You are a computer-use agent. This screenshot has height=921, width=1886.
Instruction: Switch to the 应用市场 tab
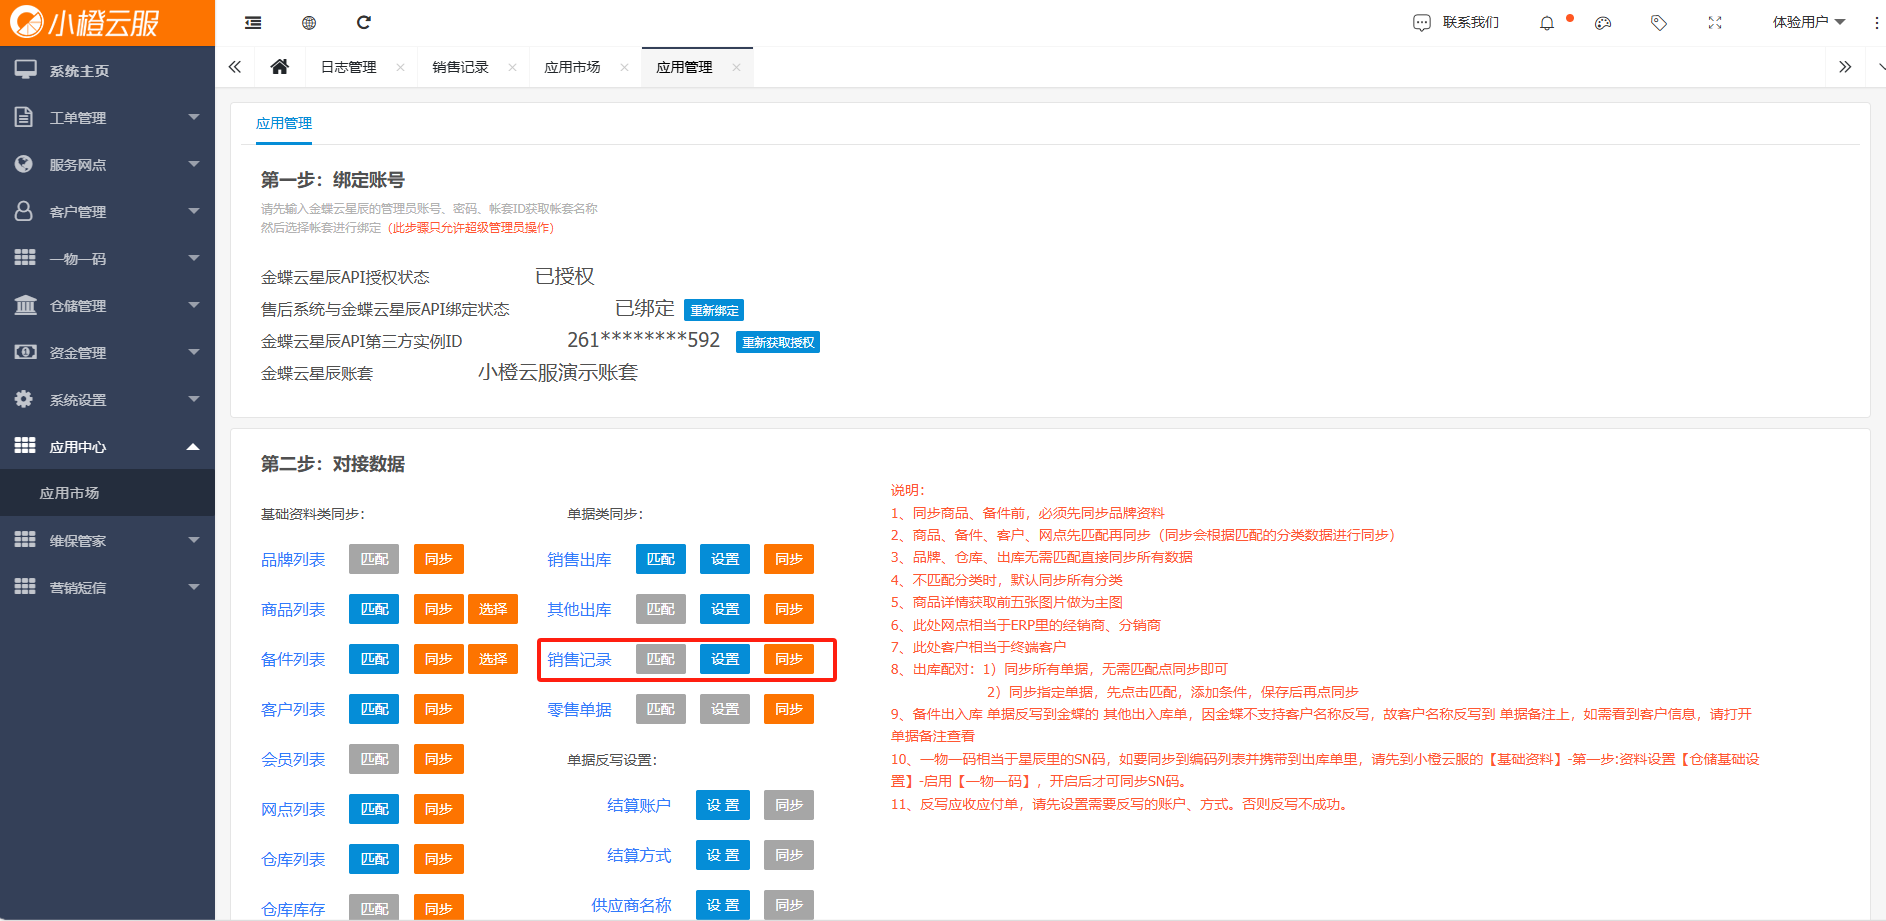coord(572,67)
